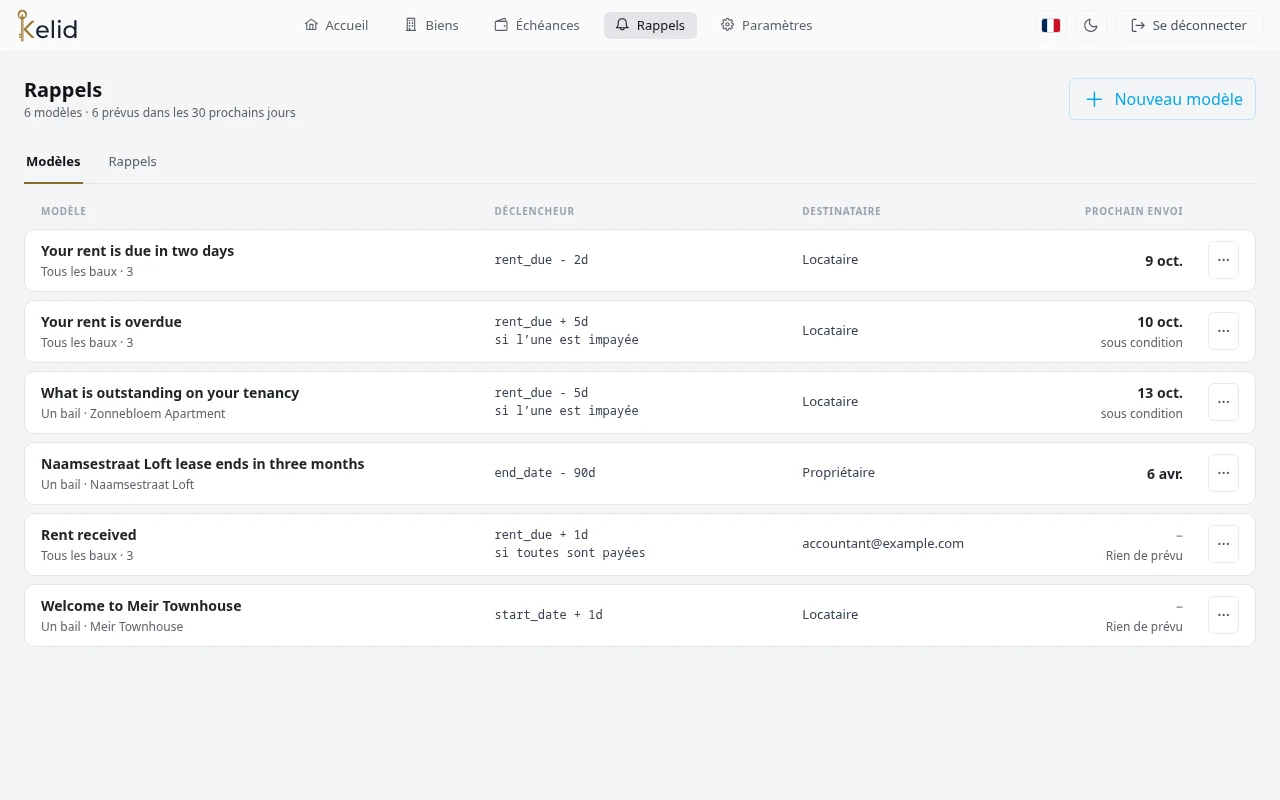Open the ellipsis menu for 'Welcome to Meir Townhouse'
The image size is (1280, 800).
click(x=1223, y=615)
